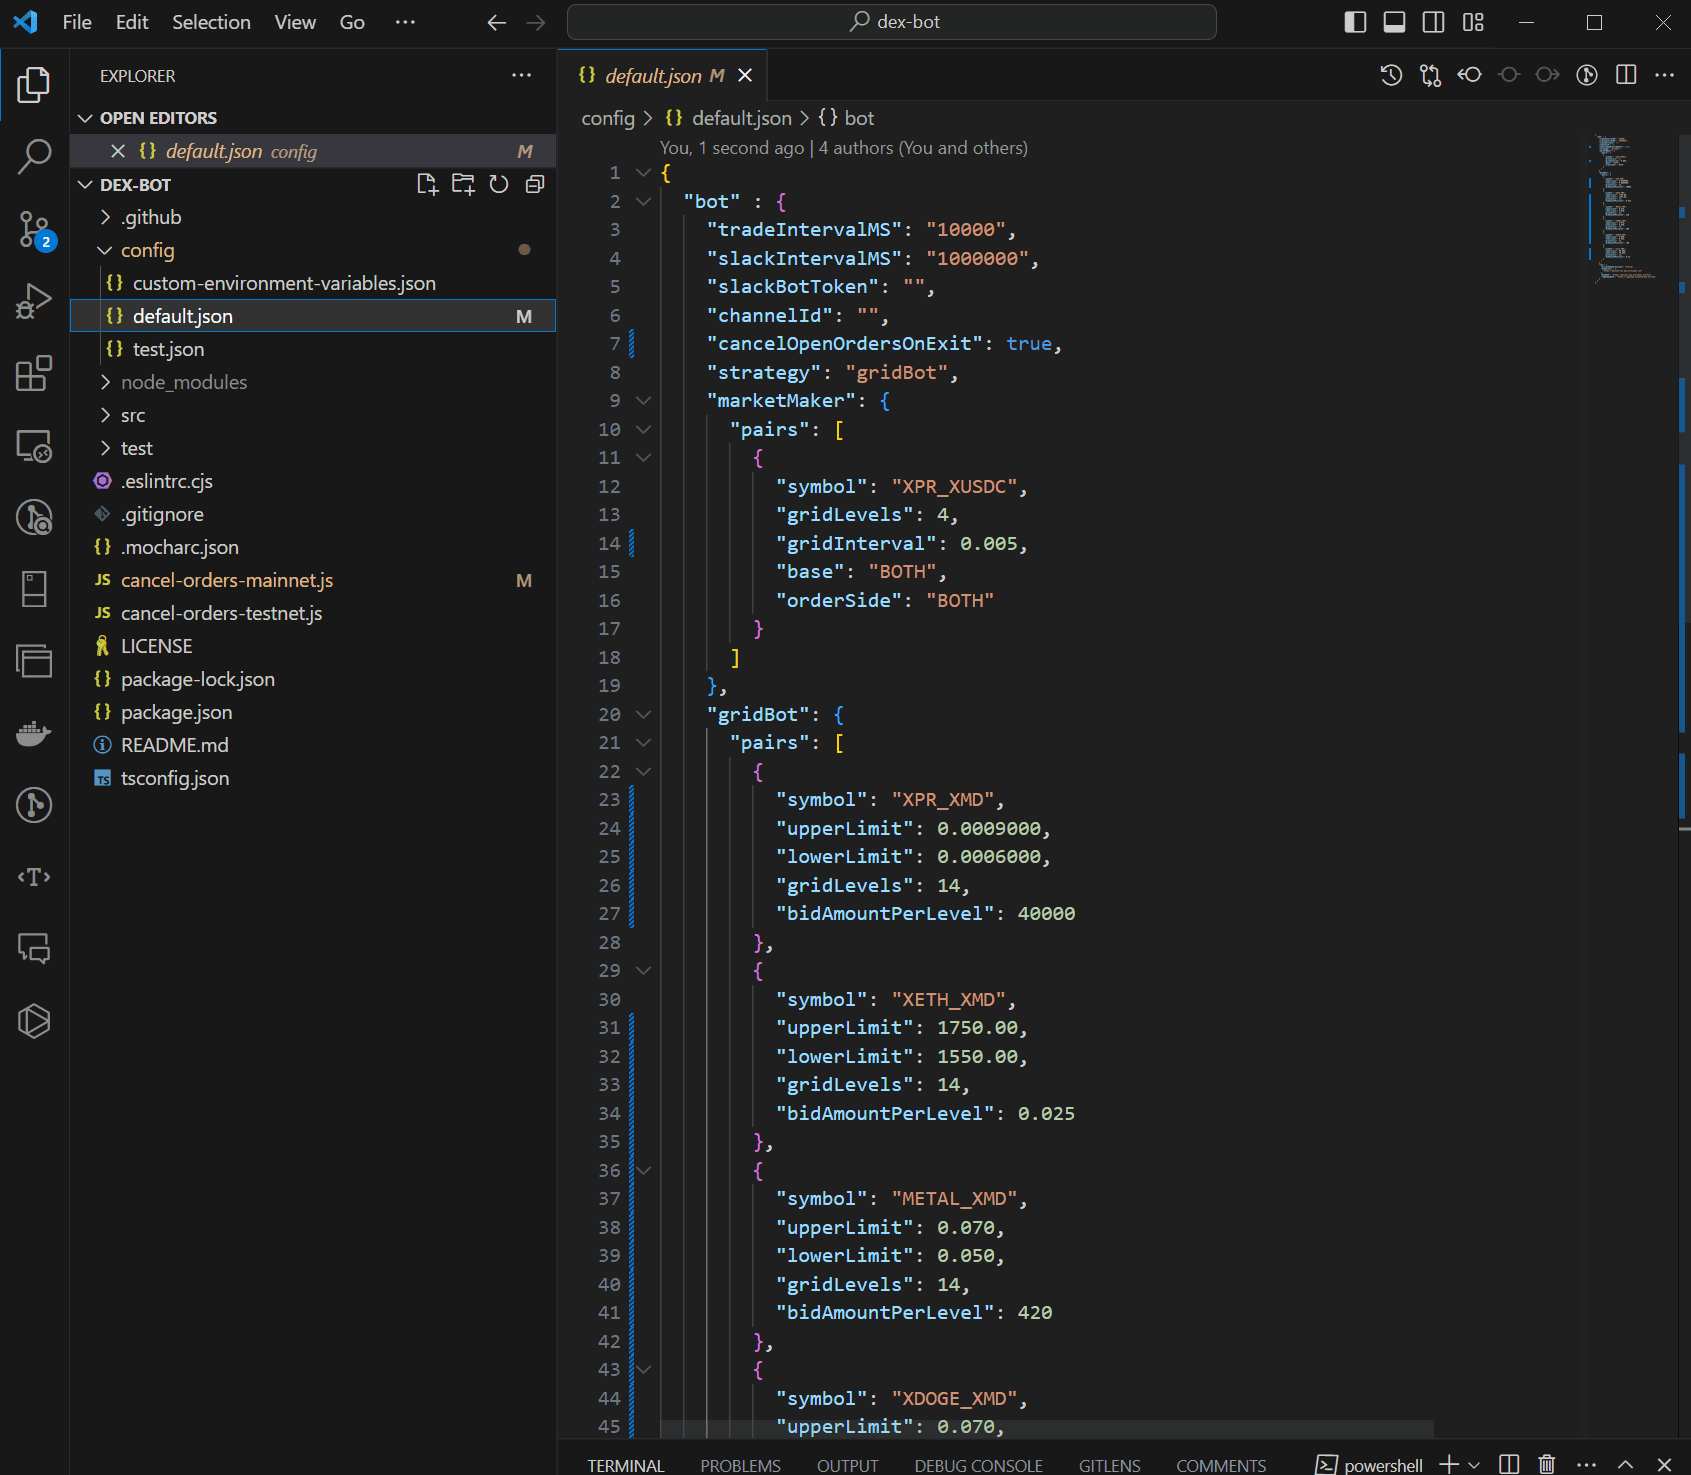The height and width of the screenshot is (1475, 1691).
Task: Open the Docker view in activity bar
Action: (34, 733)
